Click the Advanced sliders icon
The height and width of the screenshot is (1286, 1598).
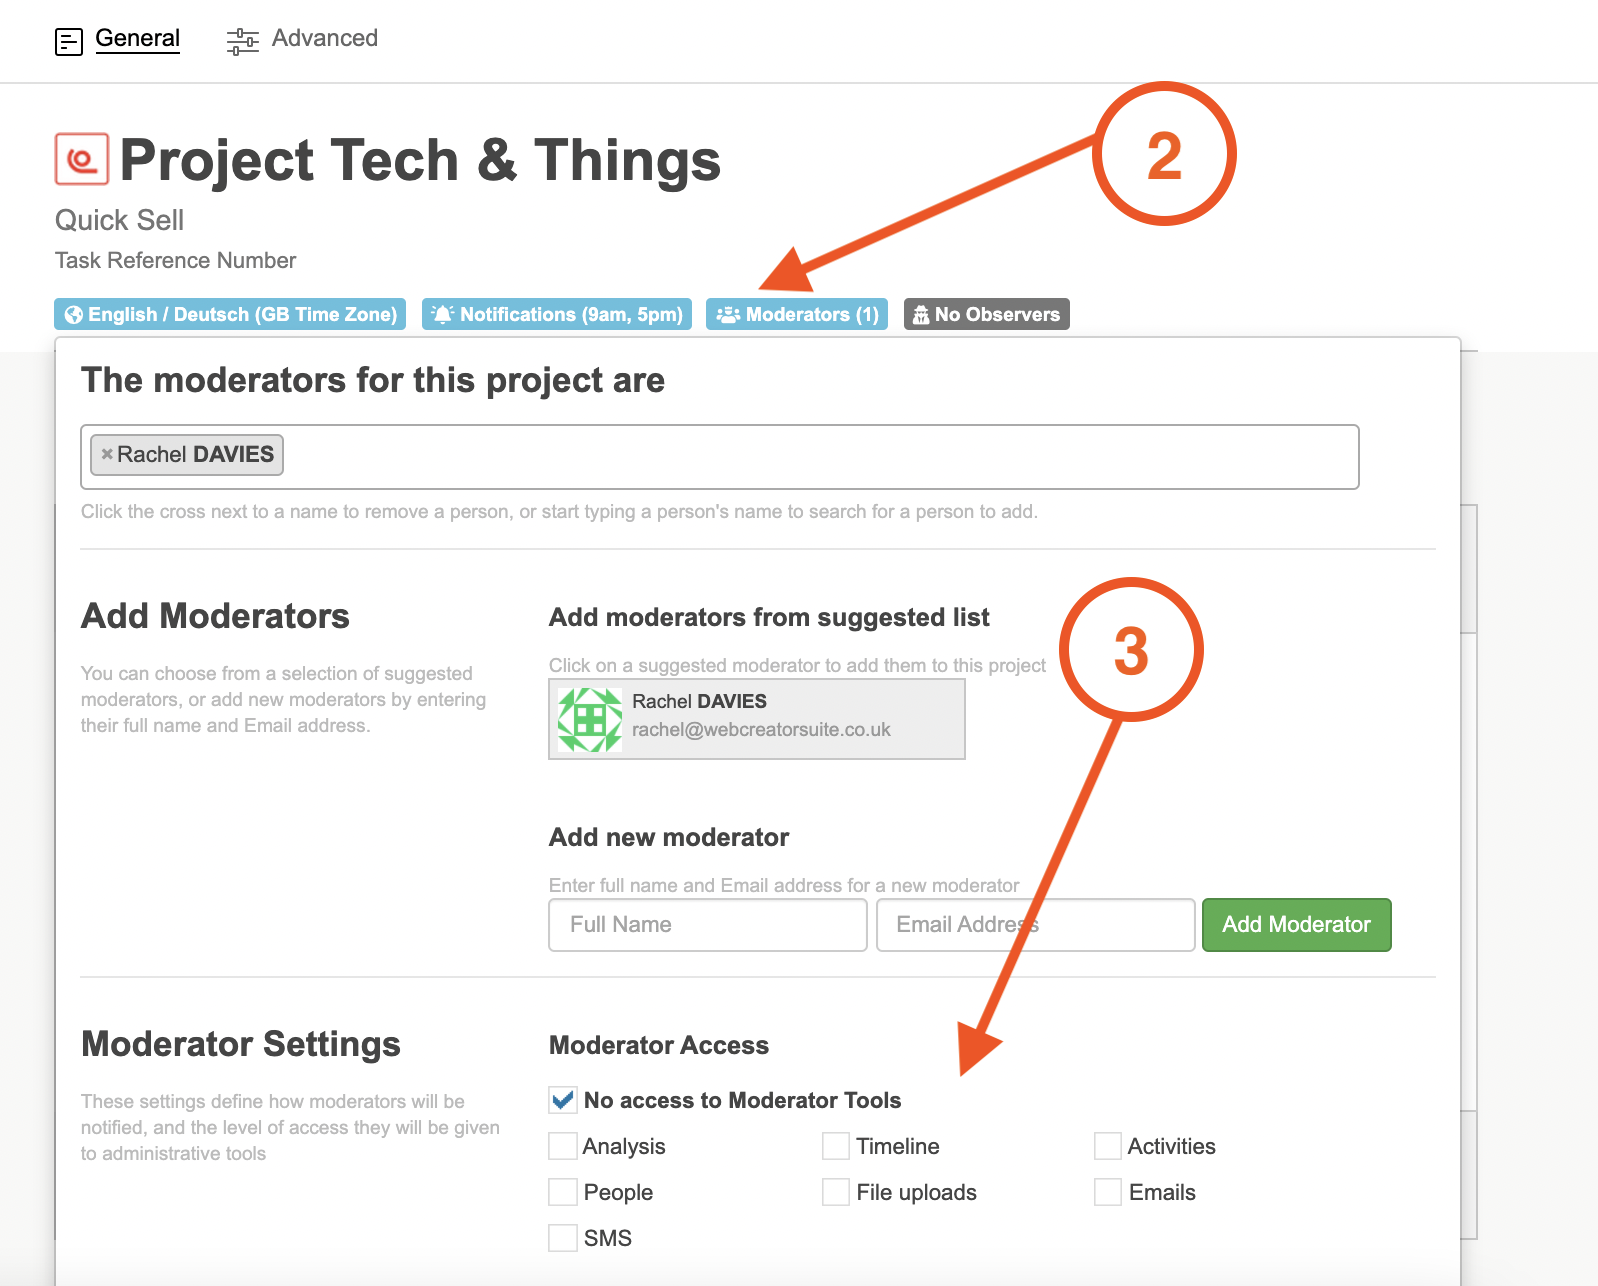242,41
